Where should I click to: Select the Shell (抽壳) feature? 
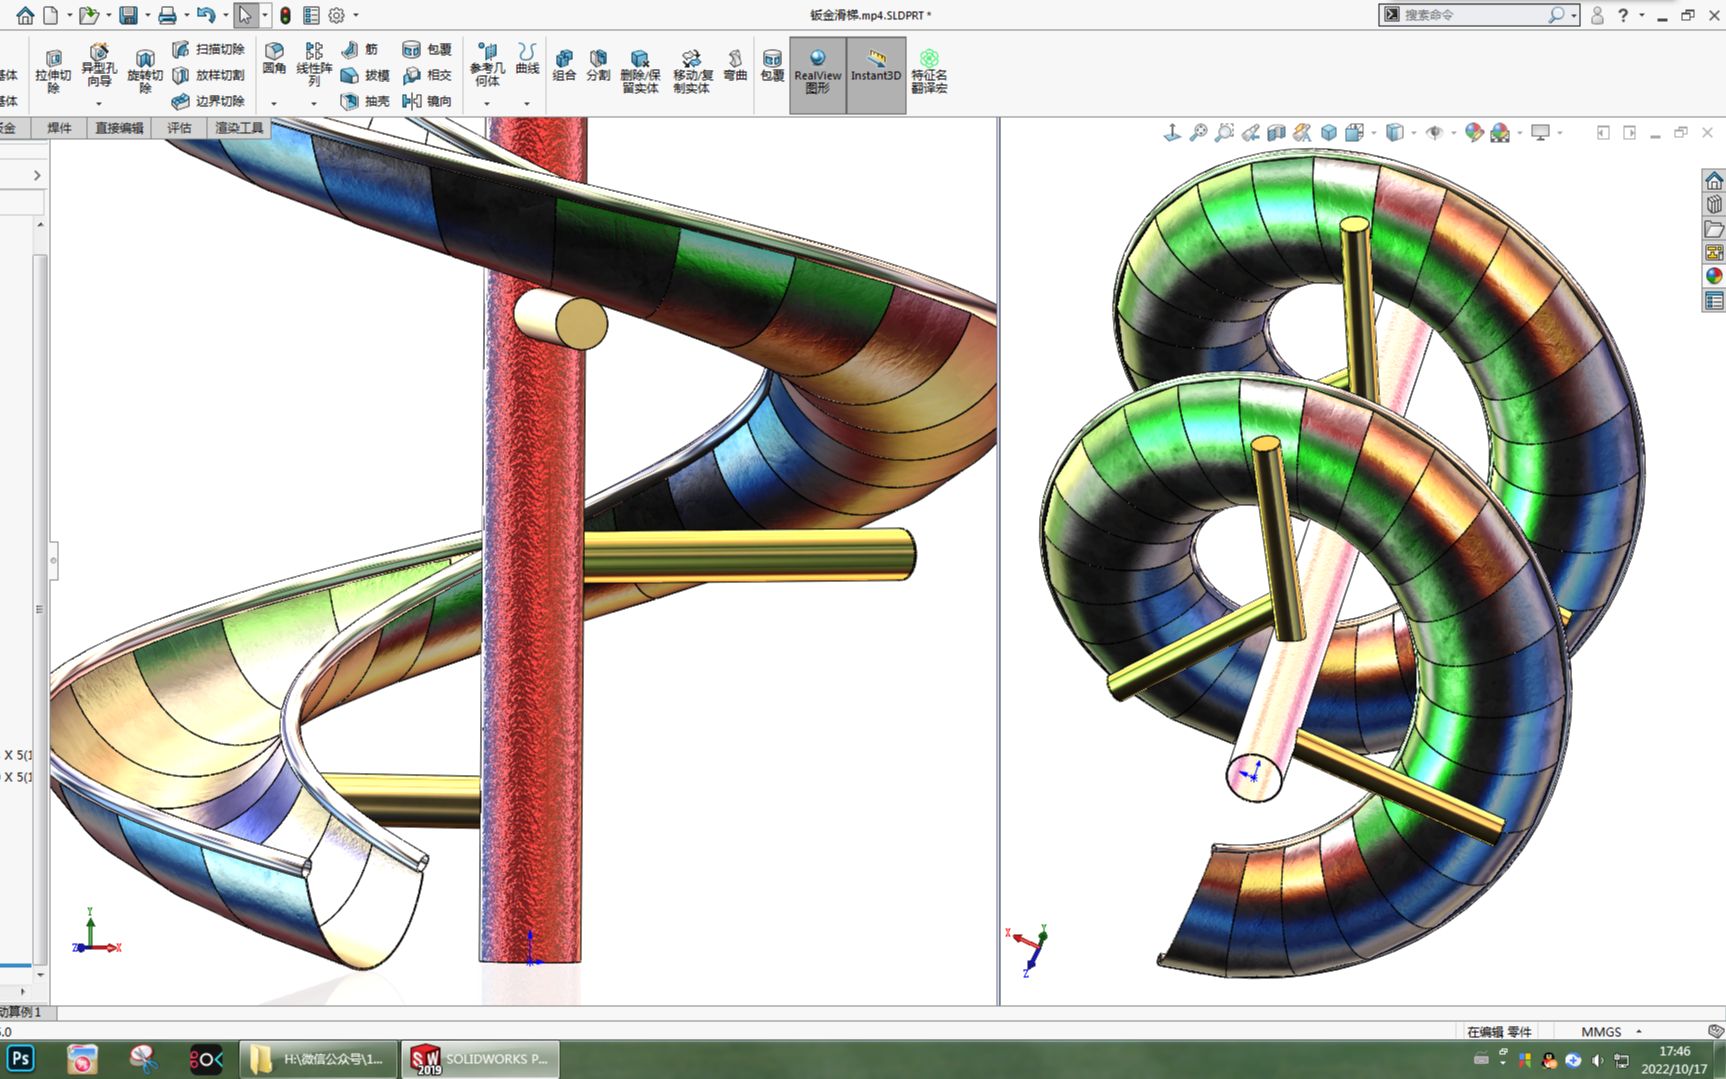click(x=365, y=101)
